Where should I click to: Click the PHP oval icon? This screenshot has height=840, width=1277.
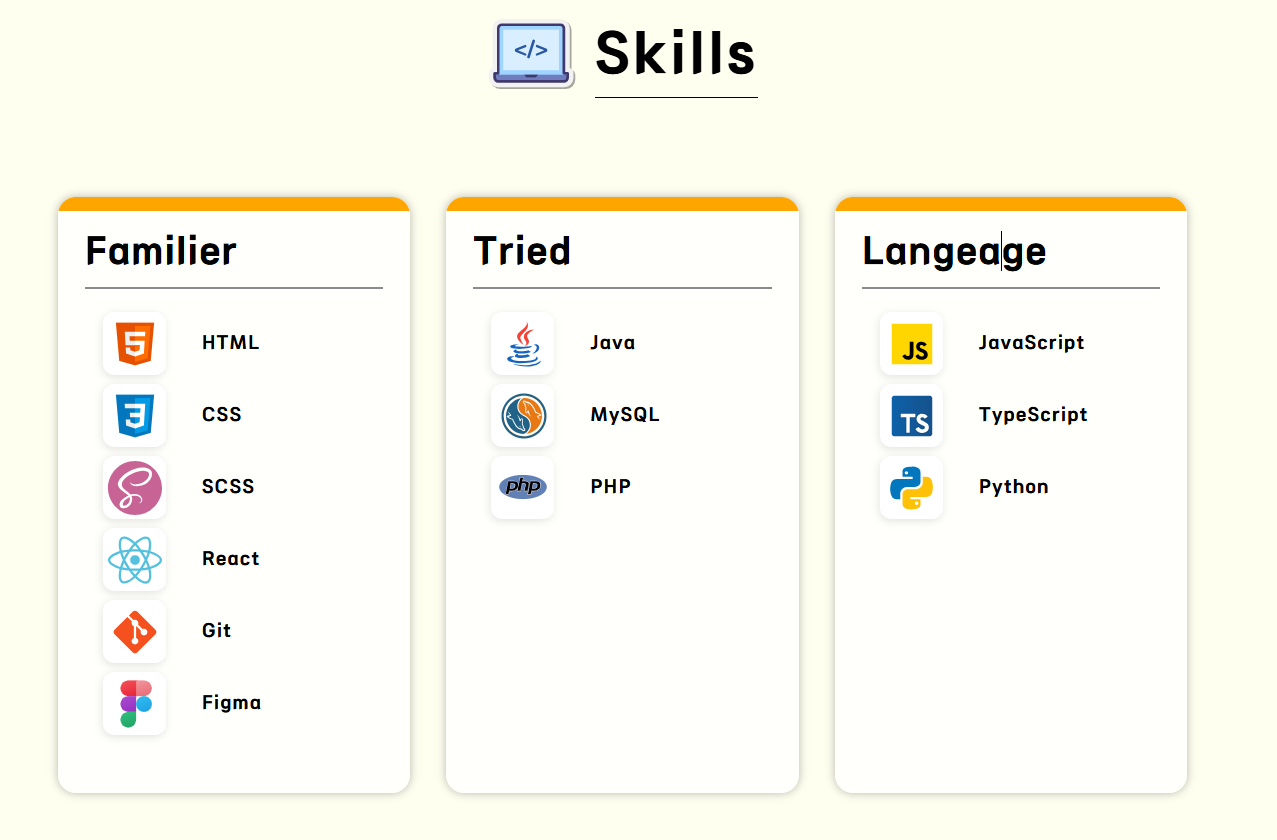(x=522, y=487)
